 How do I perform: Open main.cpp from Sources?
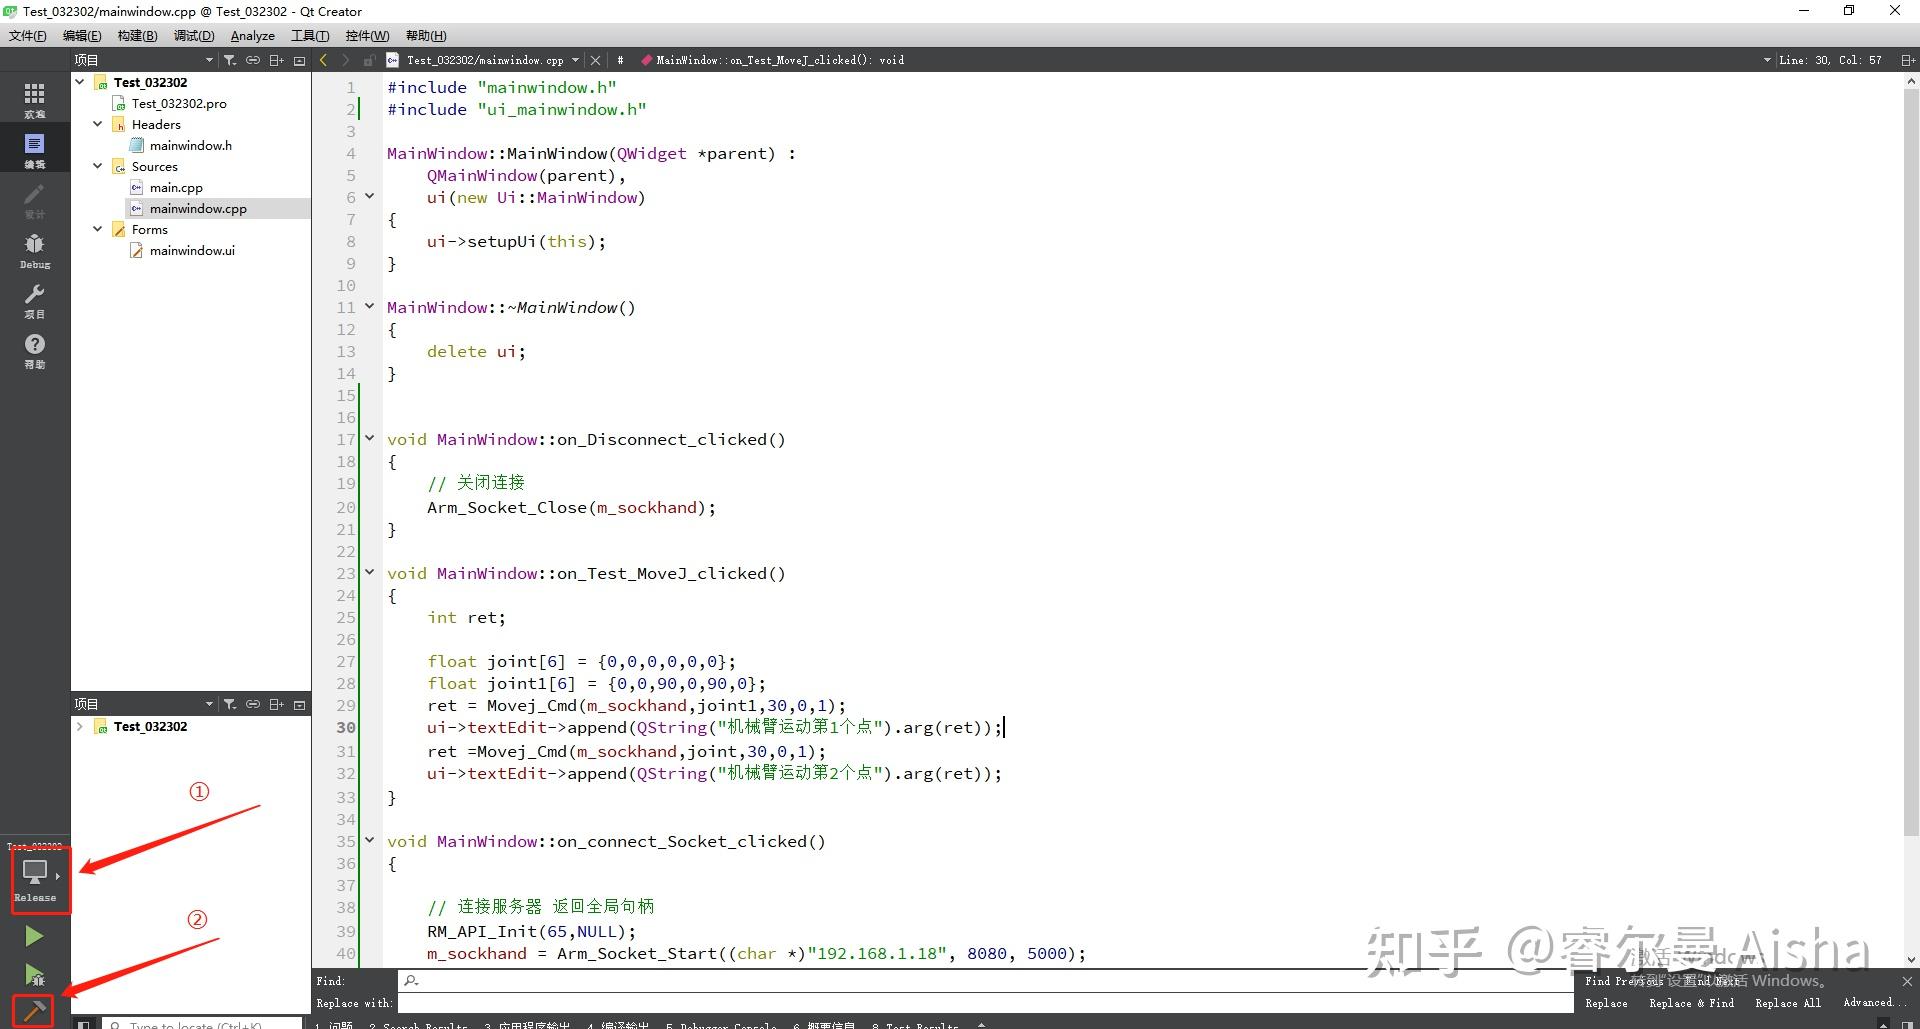pyautogui.click(x=176, y=187)
